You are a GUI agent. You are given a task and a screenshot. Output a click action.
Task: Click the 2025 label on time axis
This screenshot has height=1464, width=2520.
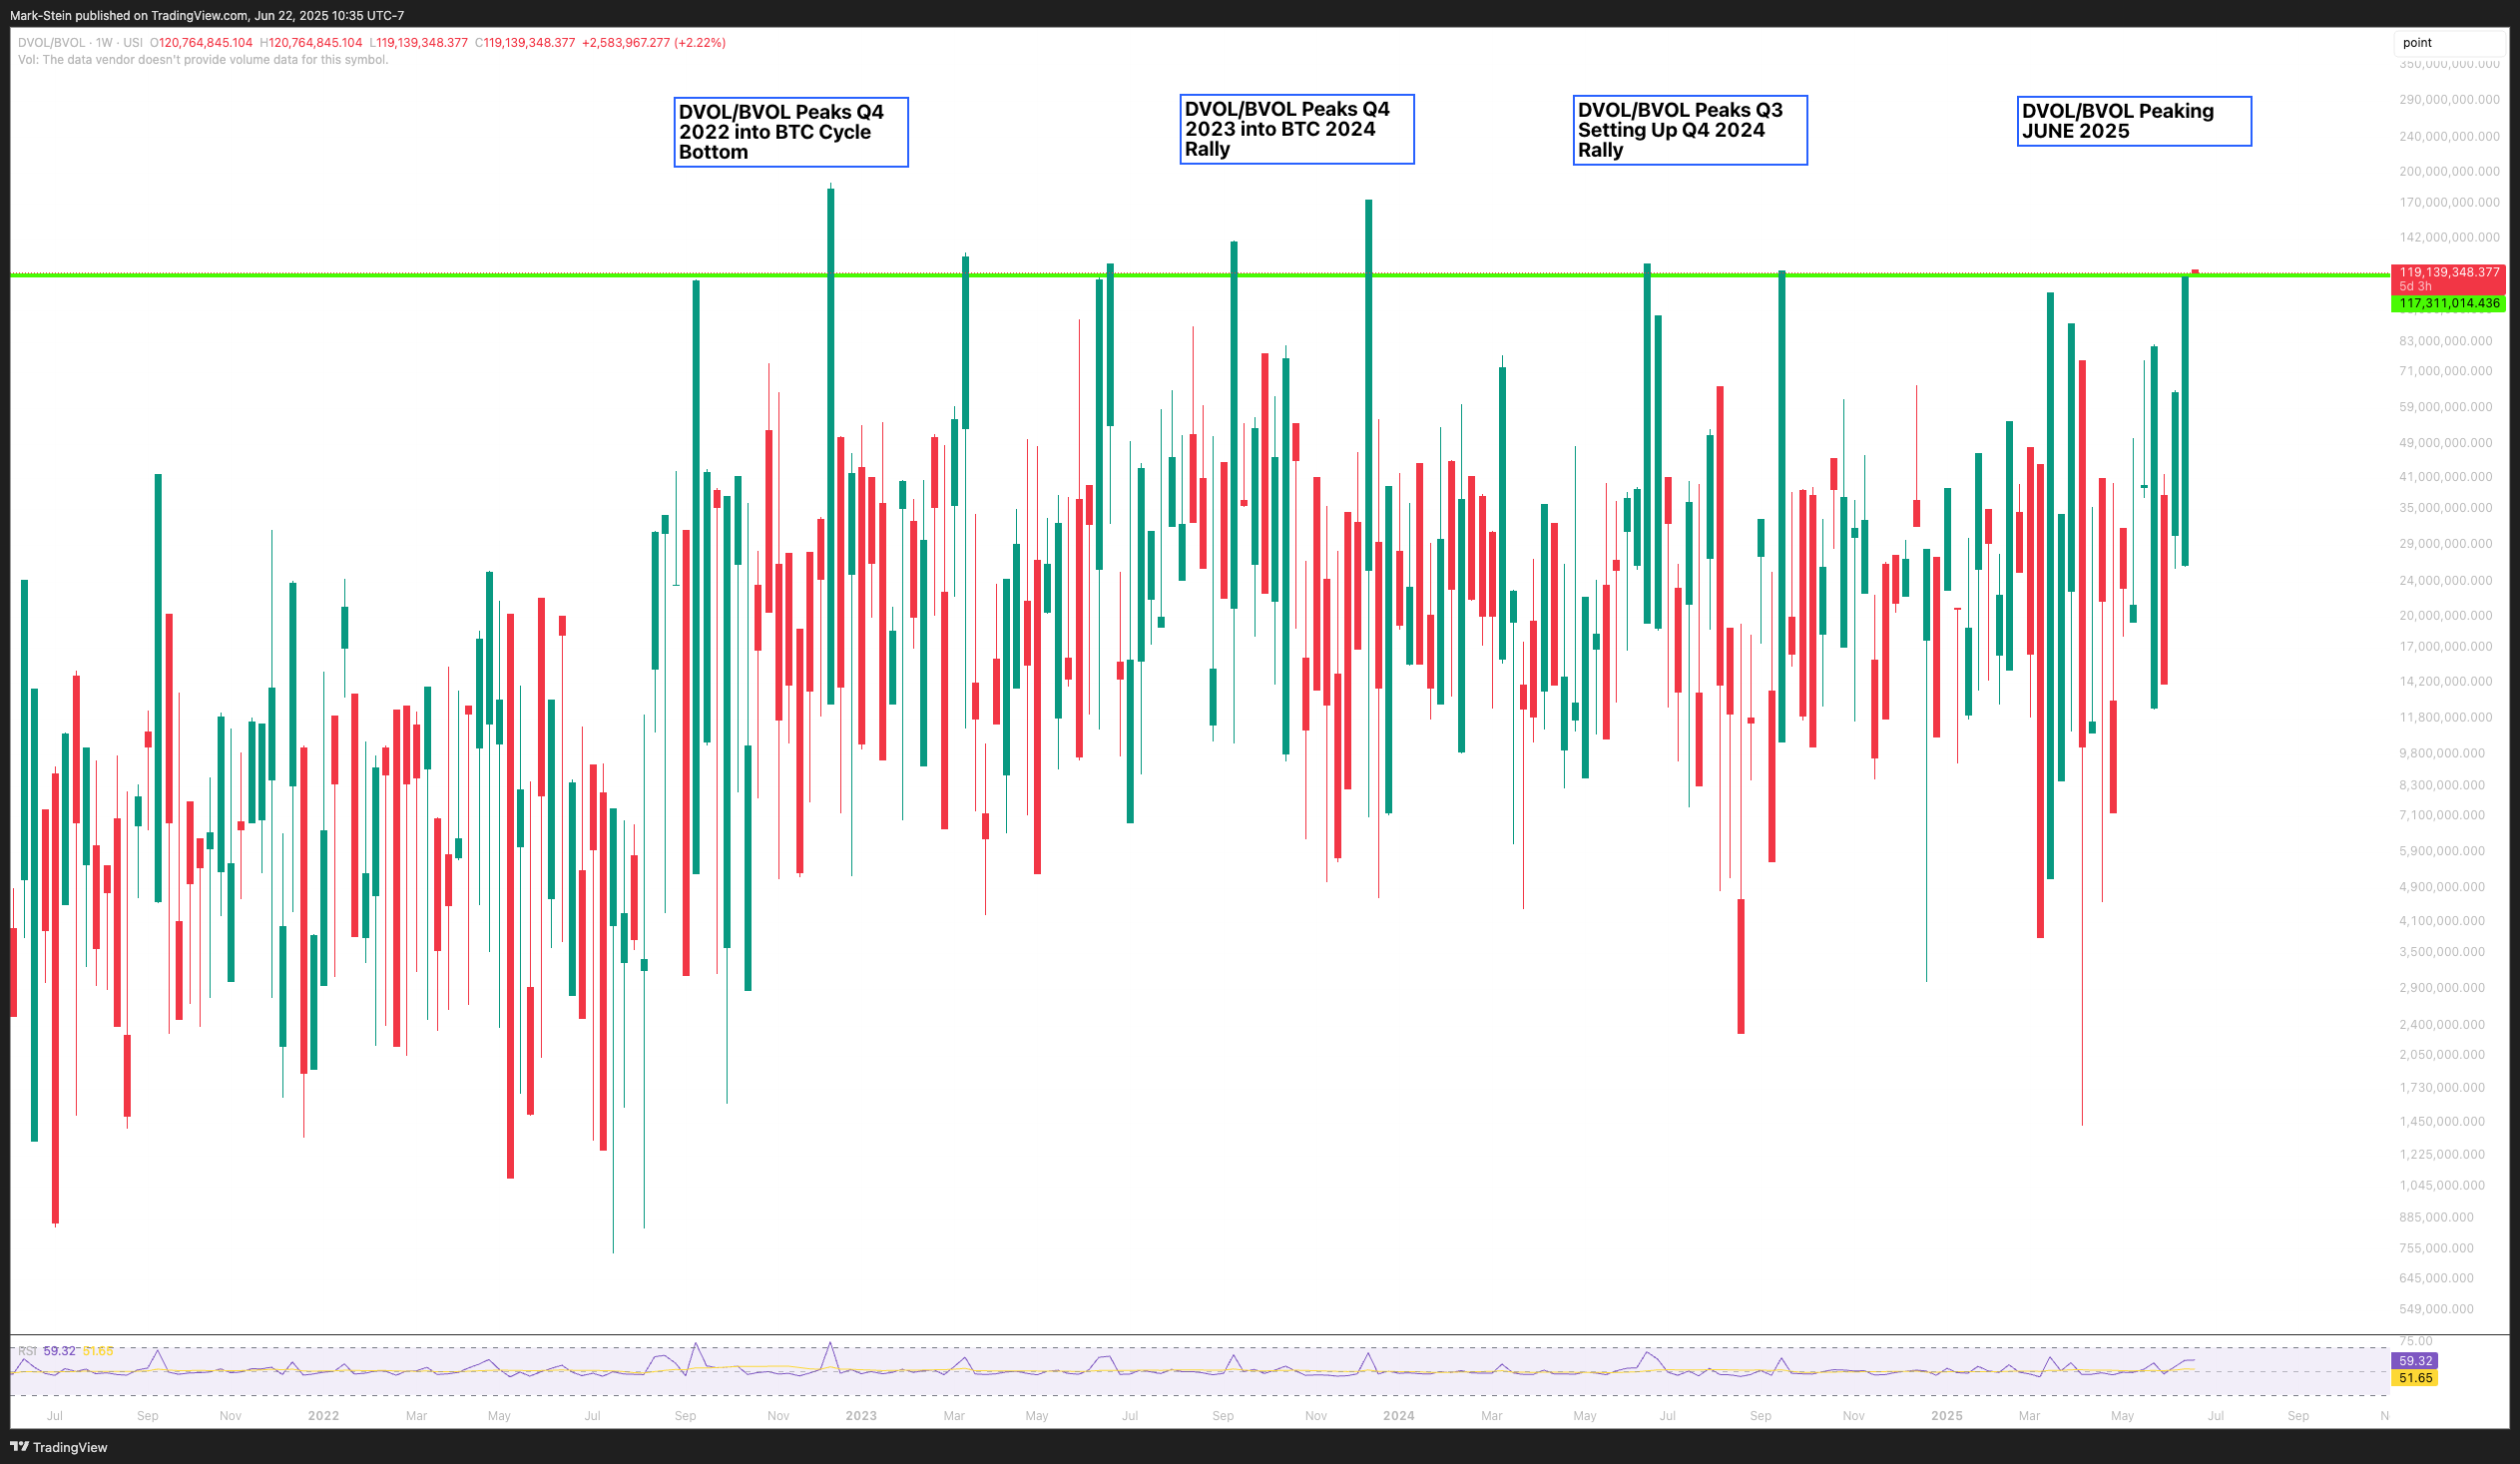pyautogui.click(x=1946, y=1416)
